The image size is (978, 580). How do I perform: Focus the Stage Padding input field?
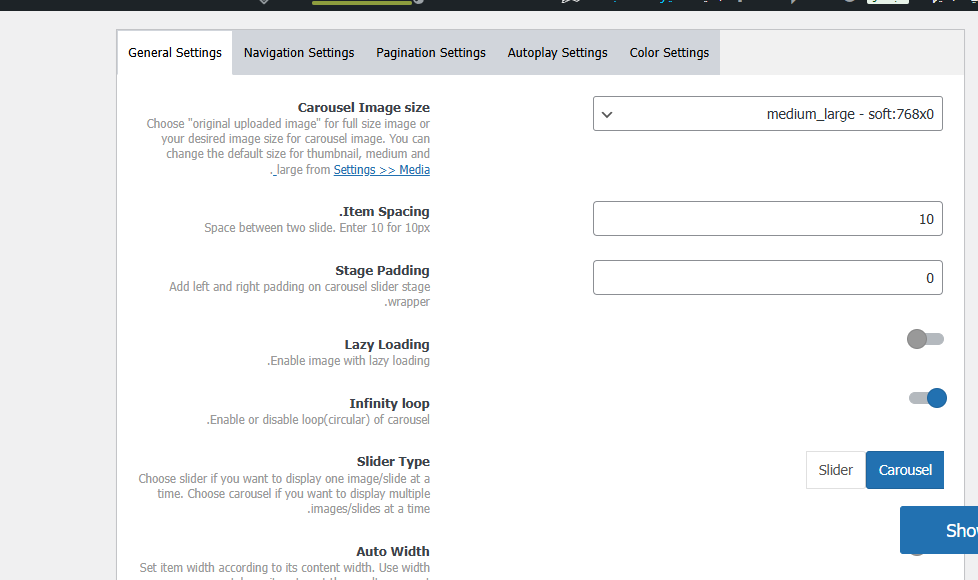767,278
